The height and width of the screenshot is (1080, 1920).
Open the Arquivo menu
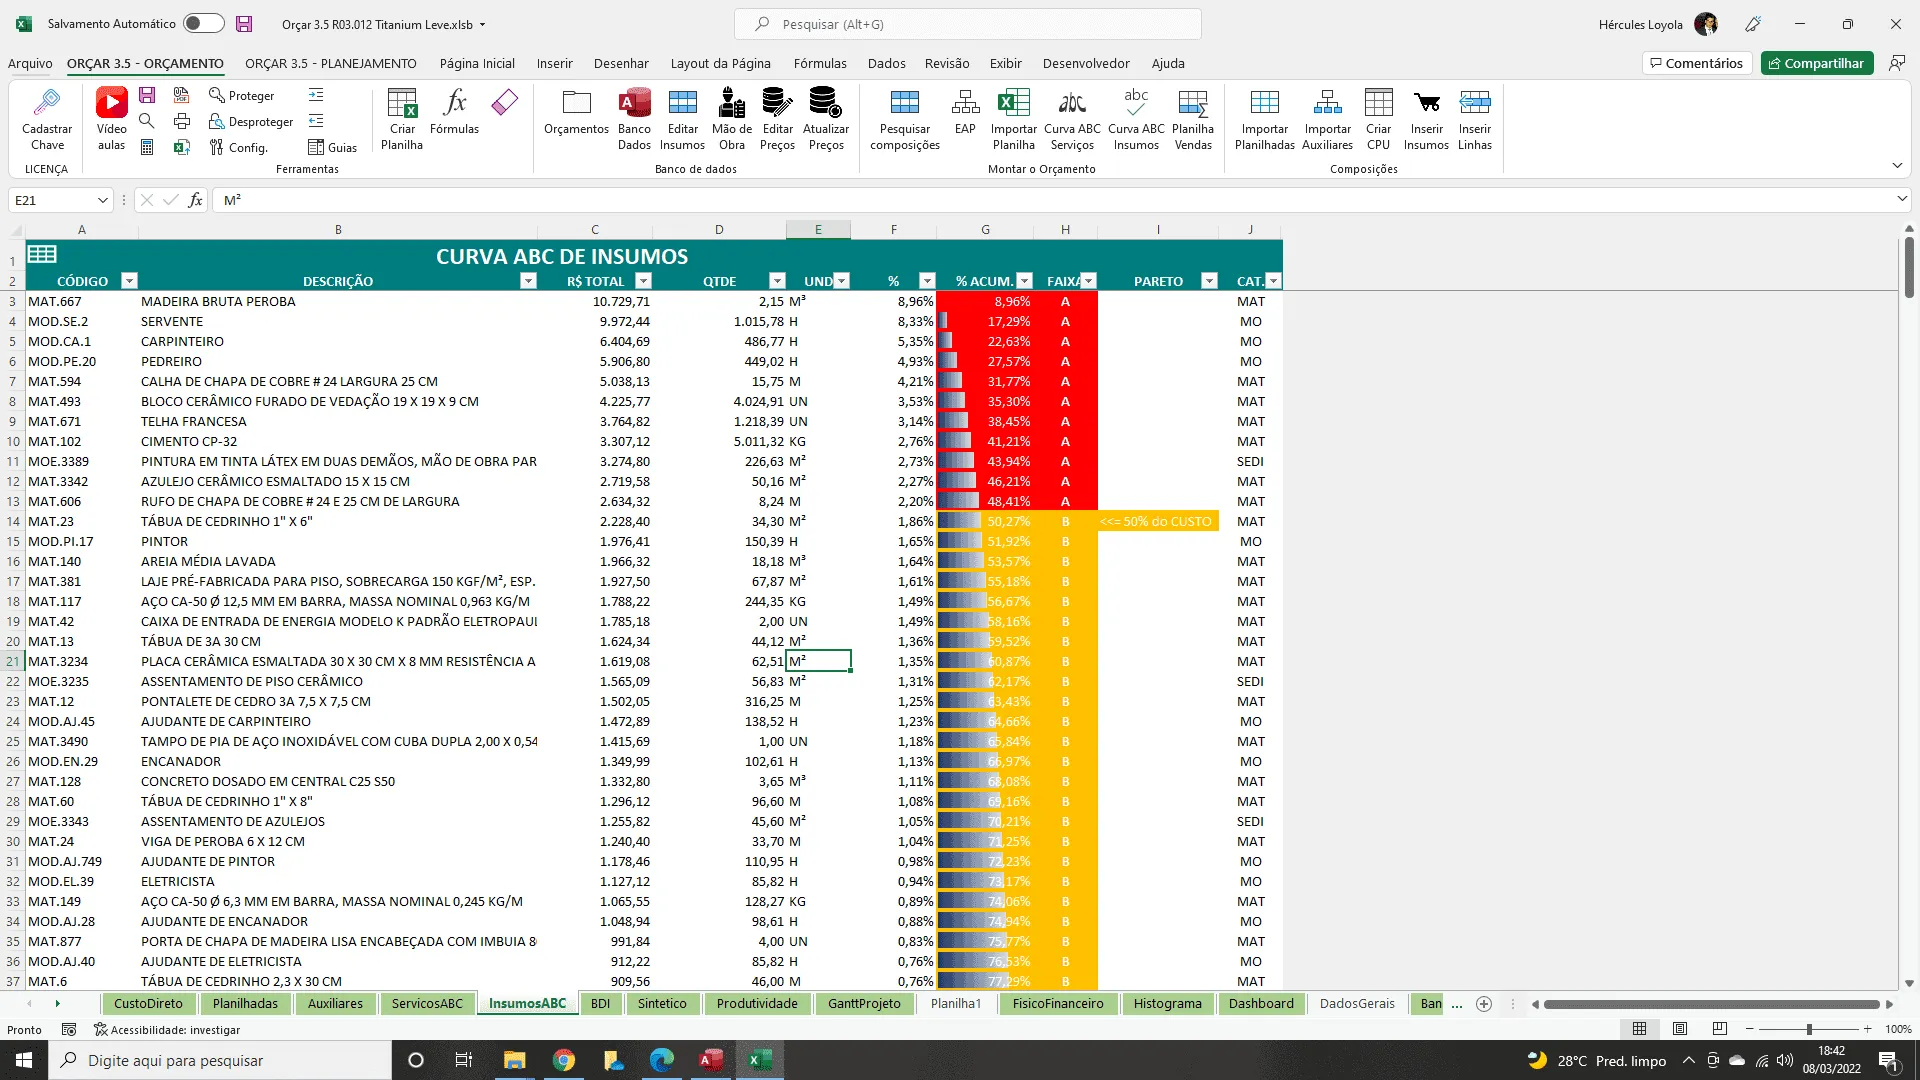30,63
